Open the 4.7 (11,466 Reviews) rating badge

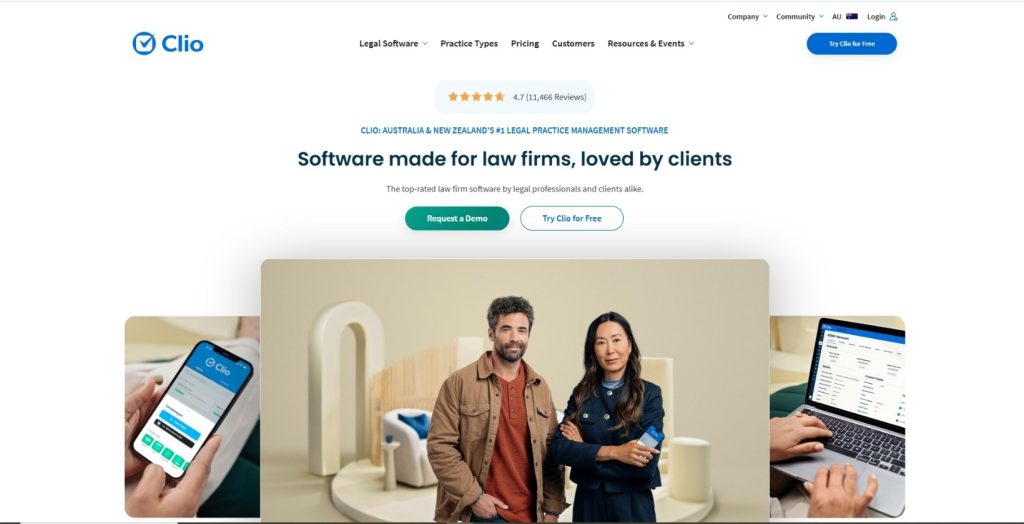[514, 97]
